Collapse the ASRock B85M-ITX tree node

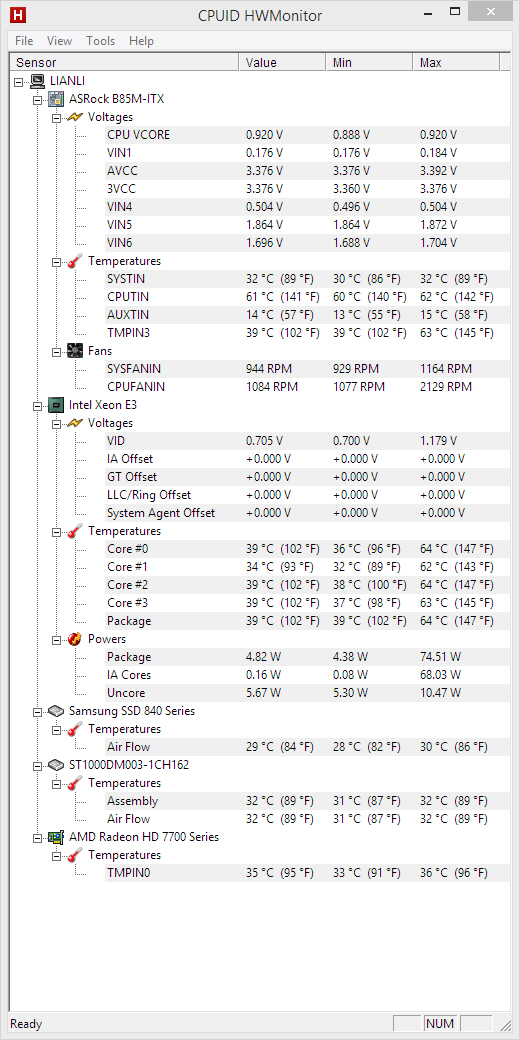(37, 99)
